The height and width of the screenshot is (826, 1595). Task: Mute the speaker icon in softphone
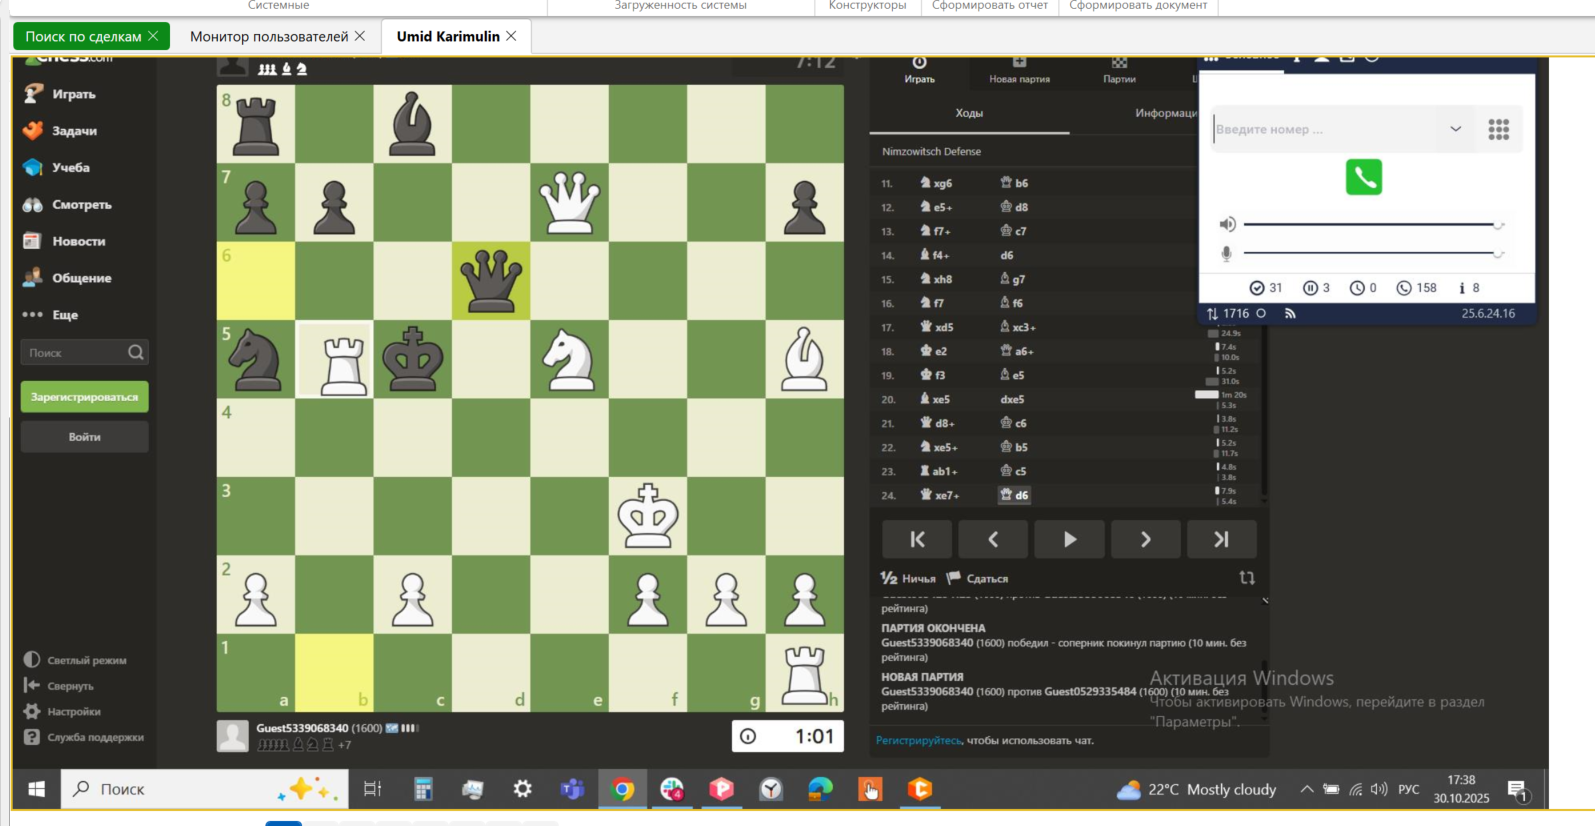pyautogui.click(x=1227, y=224)
